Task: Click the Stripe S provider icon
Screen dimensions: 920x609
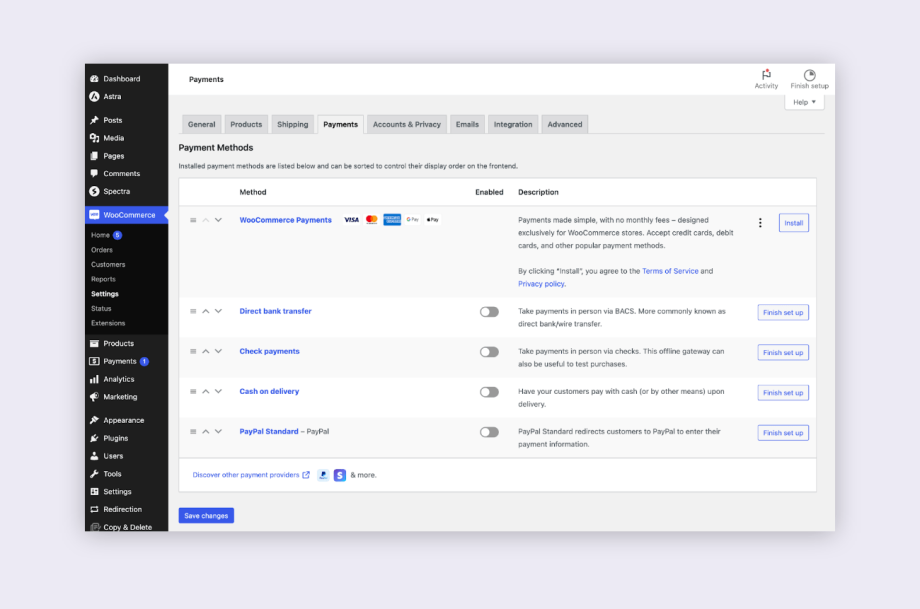Action: [x=340, y=475]
